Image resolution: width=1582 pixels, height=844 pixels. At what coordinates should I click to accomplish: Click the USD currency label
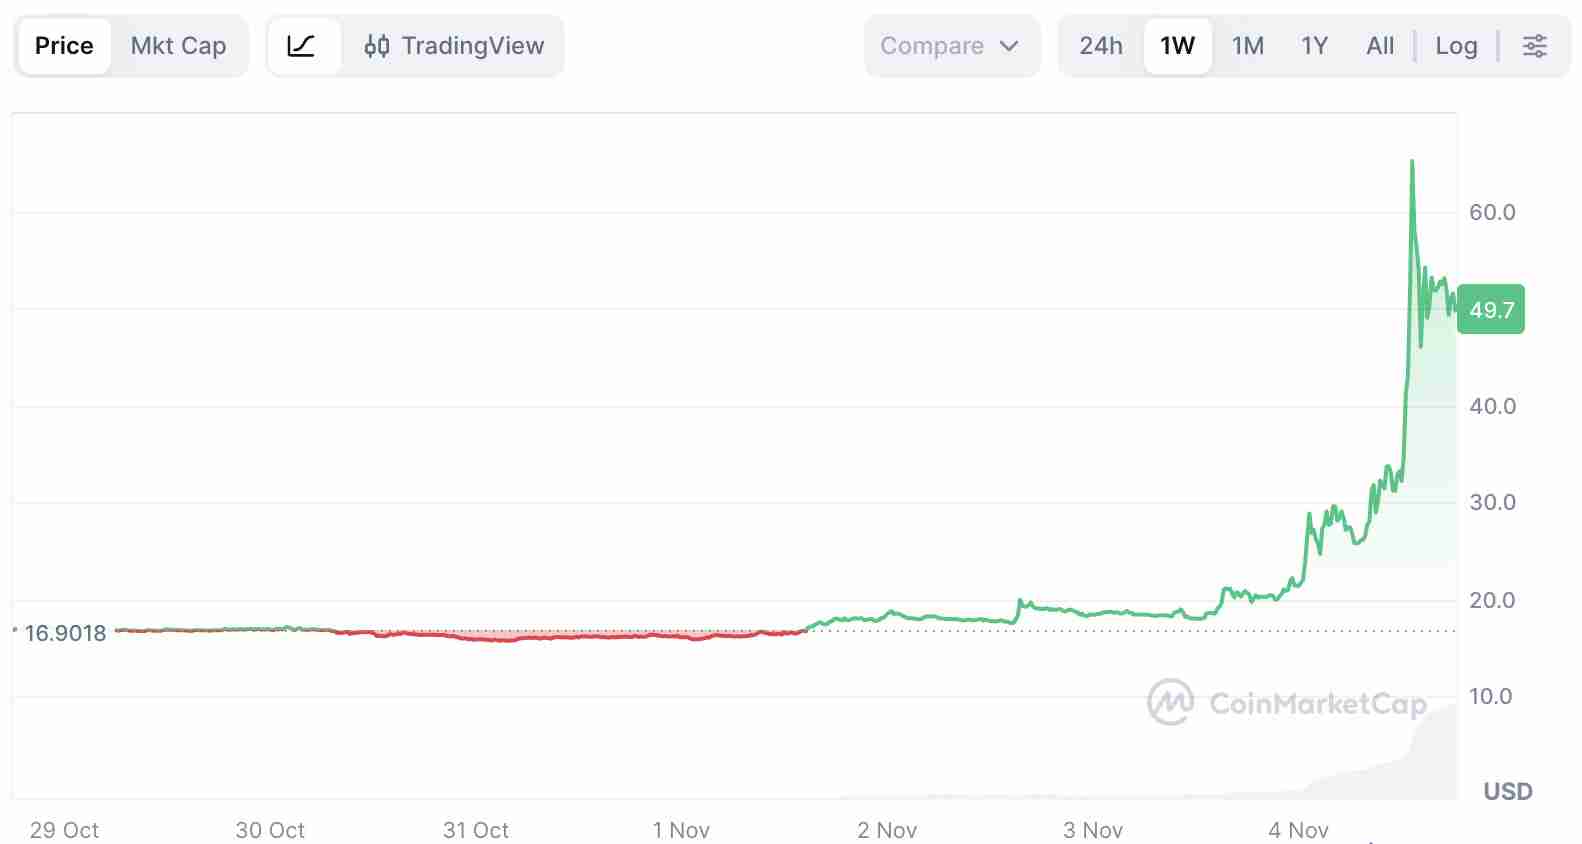pyautogui.click(x=1508, y=791)
